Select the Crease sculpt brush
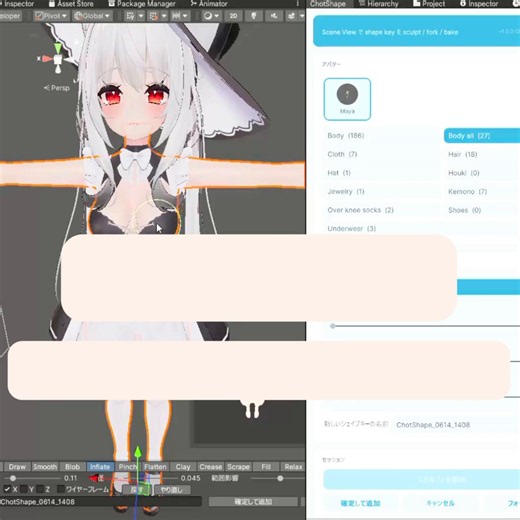Screen dimensions: 520x520 211,467
